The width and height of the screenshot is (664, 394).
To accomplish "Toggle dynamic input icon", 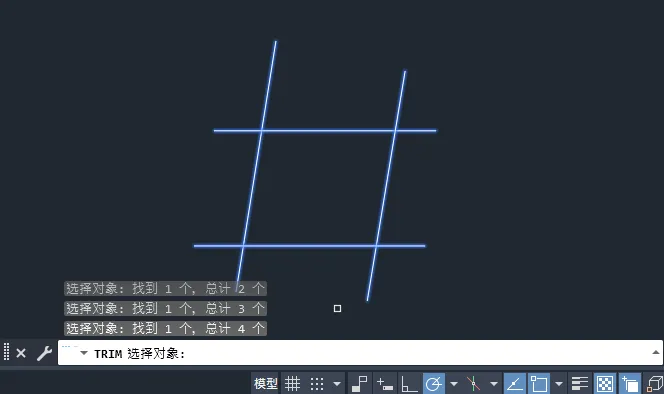I will pos(385,384).
